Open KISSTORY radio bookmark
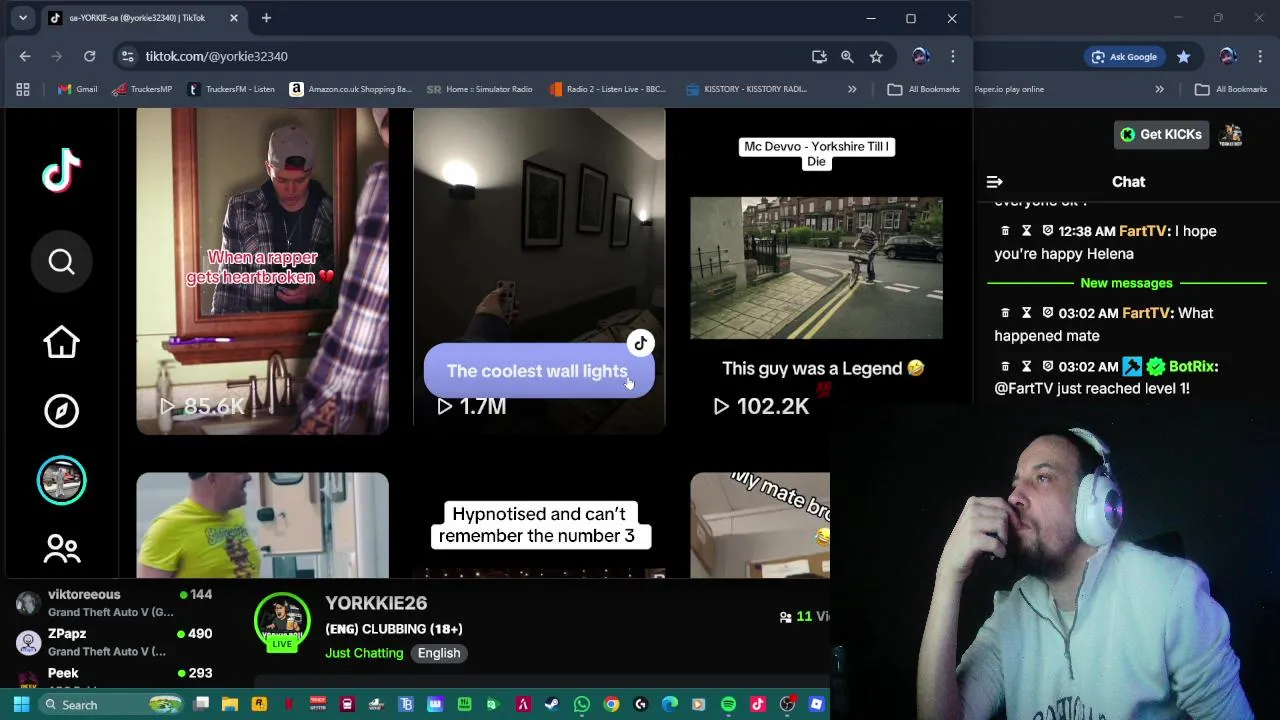 pos(746,89)
